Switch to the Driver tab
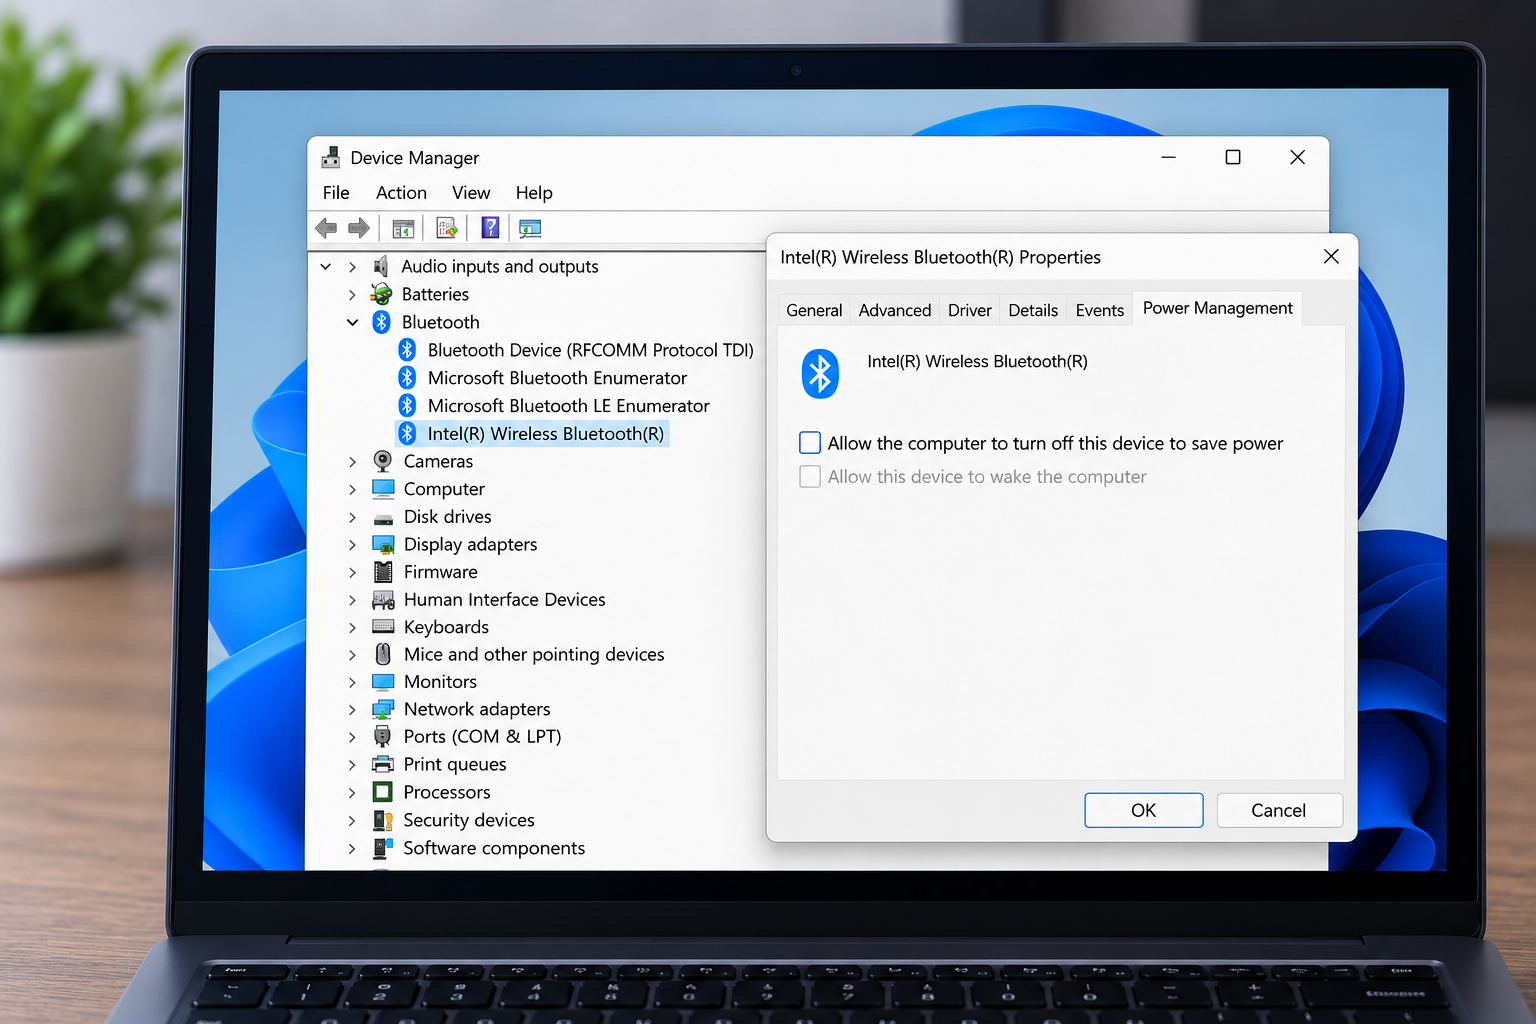This screenshot has width=1536, height=1024. (970, 310)
